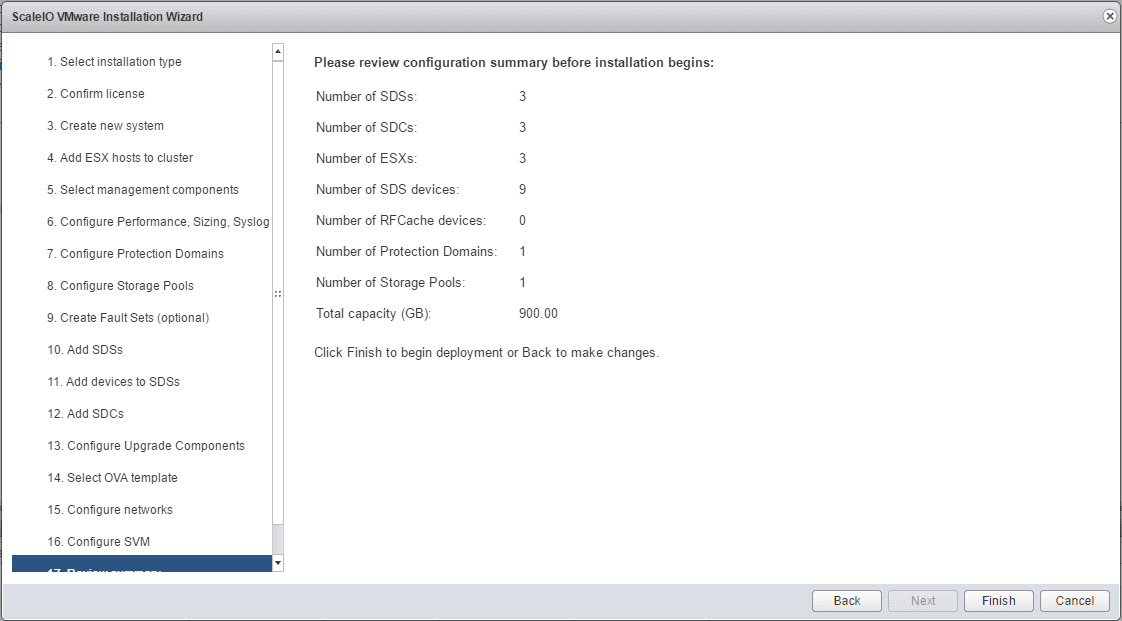Jump to step 9 Create Fault Sets (optional)
The height and width of the screenshot is (621, 1122).
tap(128, 318)
